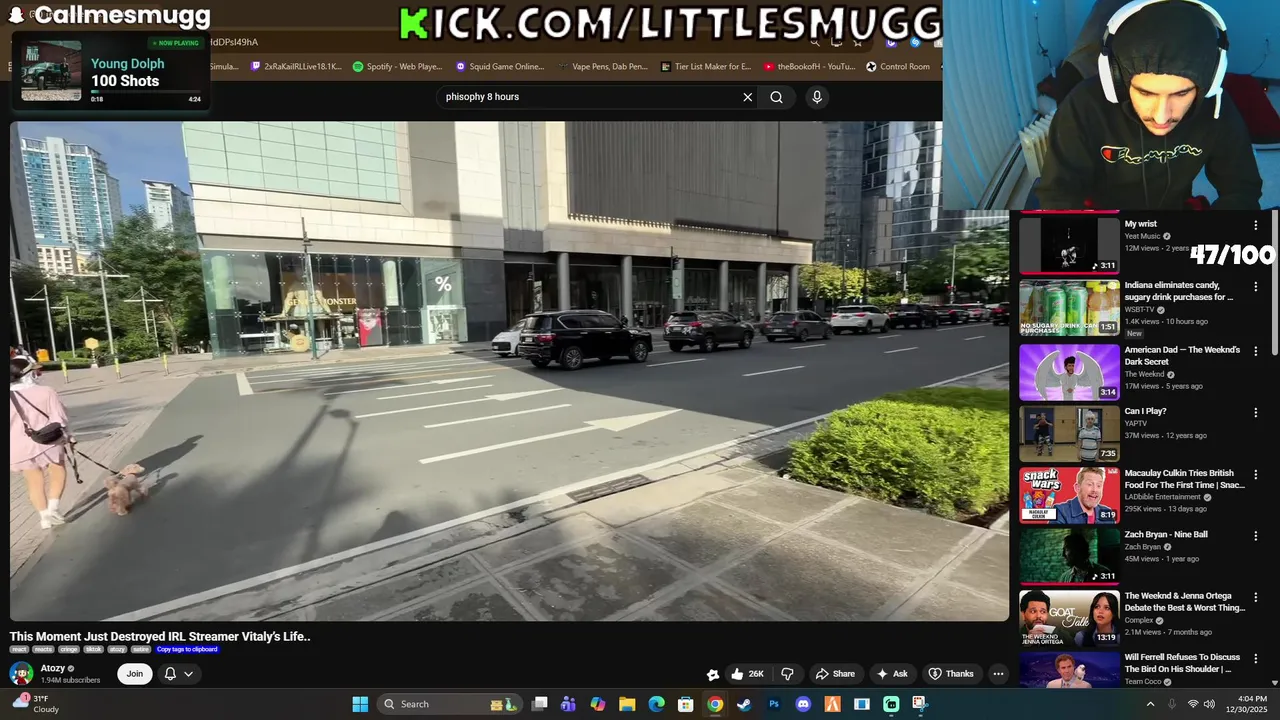Open weather widget showing 31°F Cloudy
1280x720 pixels.
point(34,704)
